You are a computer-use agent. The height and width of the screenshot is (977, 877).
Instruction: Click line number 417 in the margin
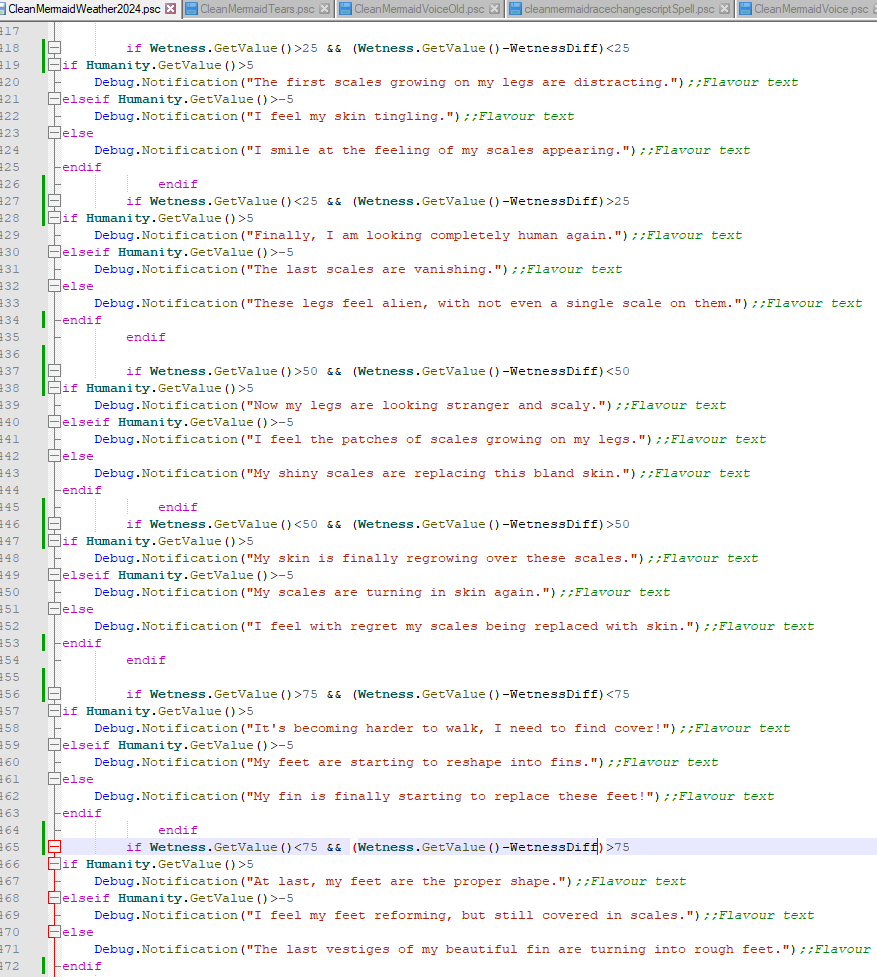coord(10,31)
